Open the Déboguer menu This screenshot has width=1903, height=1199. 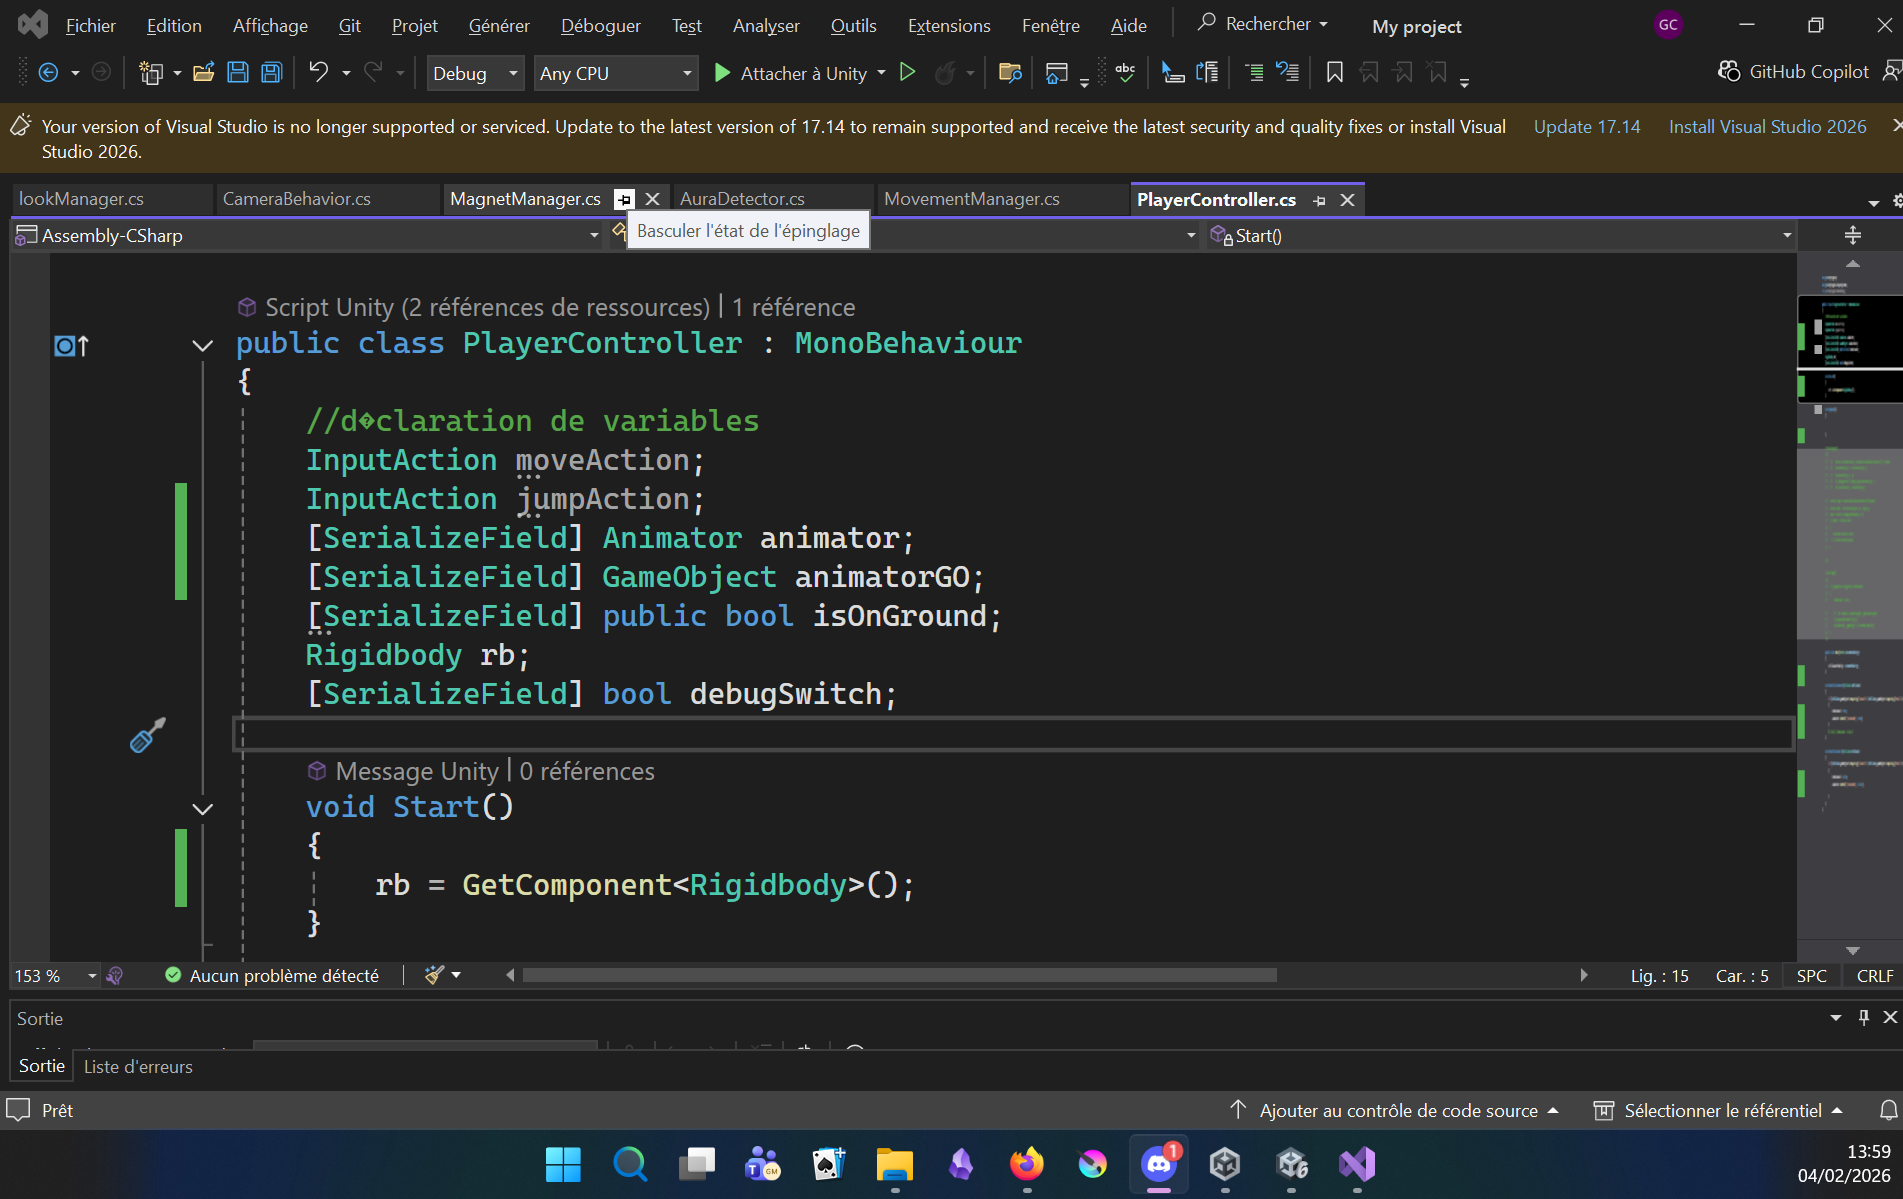pyautogui.click(x=600, y=26)
